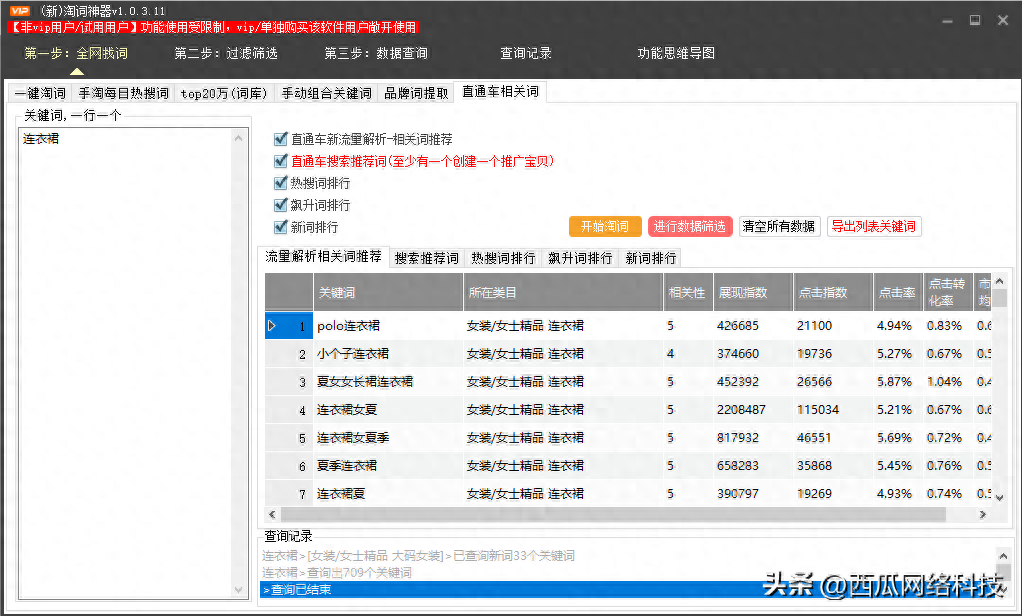The width and height of the screenshot is (1022, 616).
Task: Open 第二步：过滤筛选 step menu
Action: pyautogui.click(x=225, y=53)
